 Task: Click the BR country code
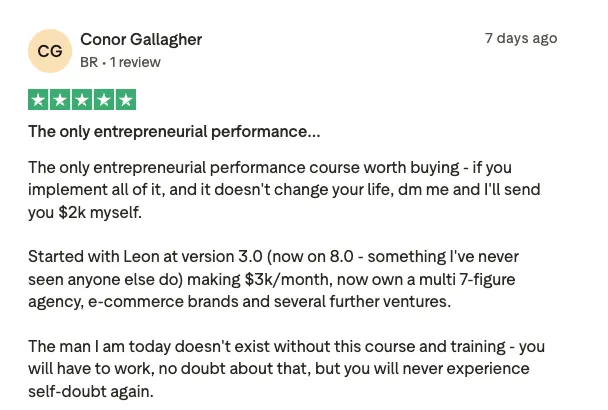[89, 62]
